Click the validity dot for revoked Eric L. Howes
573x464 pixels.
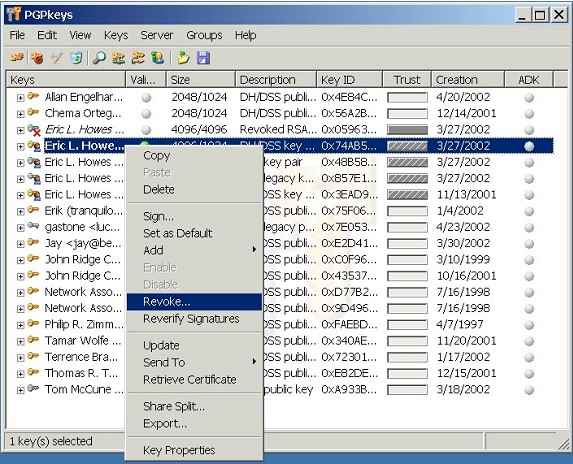point(146,130)
